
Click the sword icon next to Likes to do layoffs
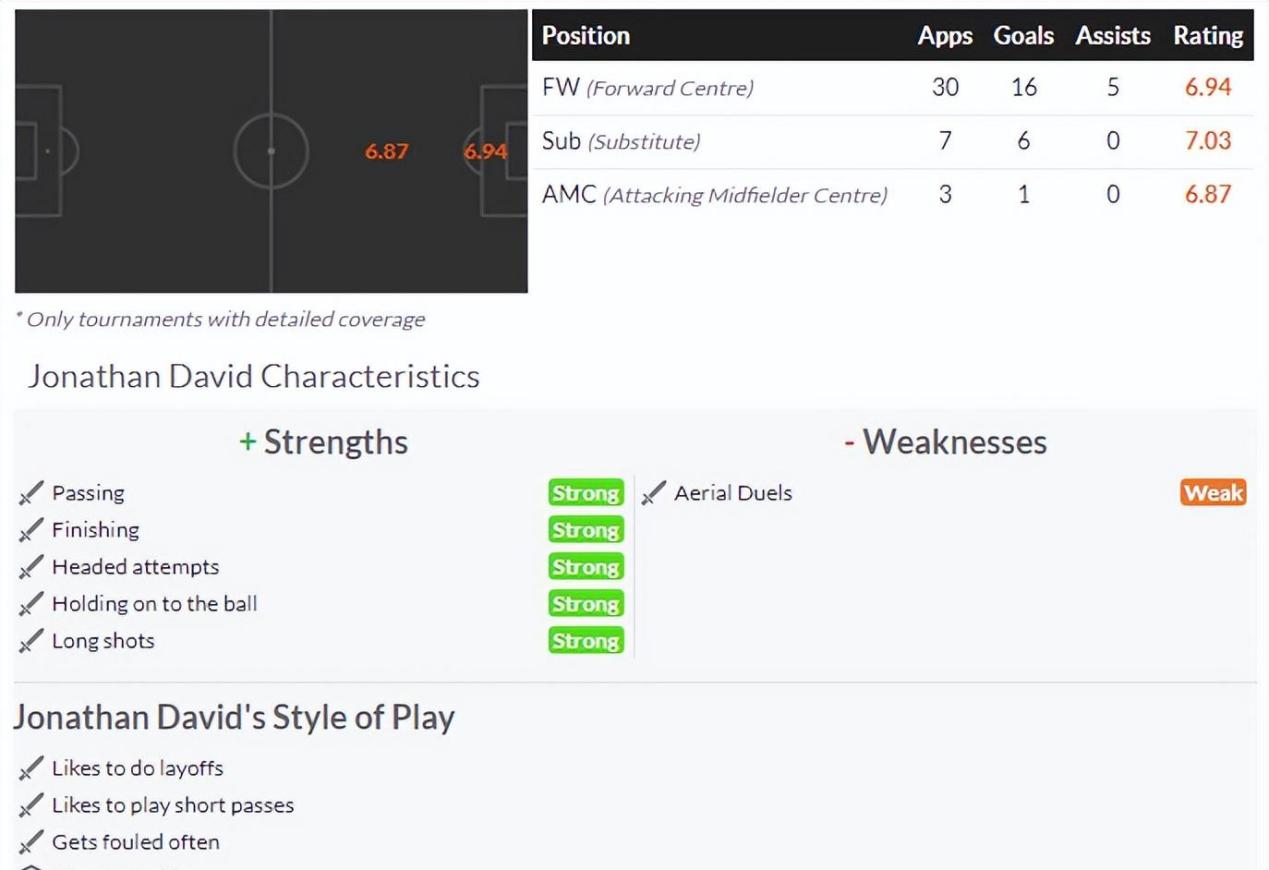click(x=31, y=769)
